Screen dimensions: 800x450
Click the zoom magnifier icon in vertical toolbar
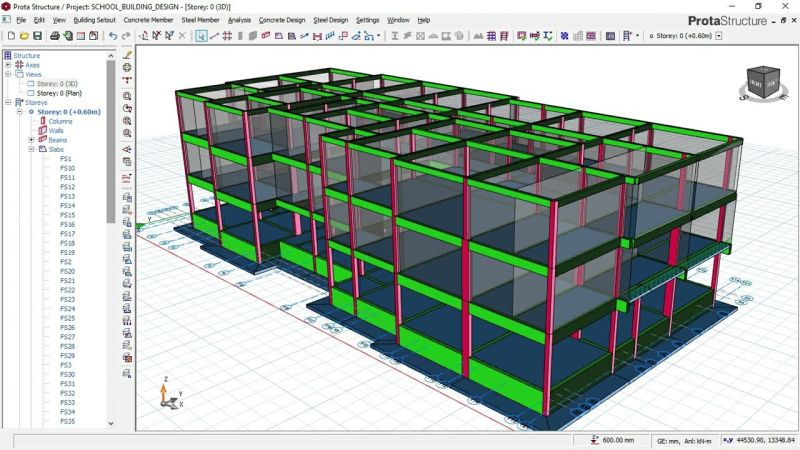click(x=127, y=96)
